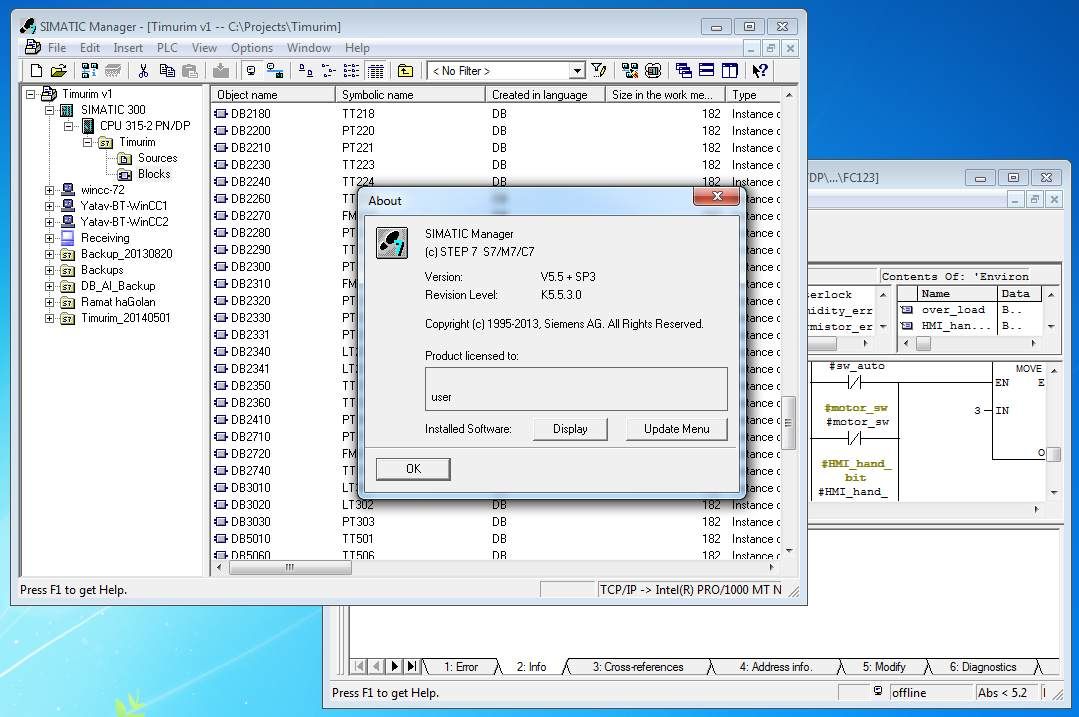Sort by Object name column header
1079x717 pixels.
click(273, 94)
